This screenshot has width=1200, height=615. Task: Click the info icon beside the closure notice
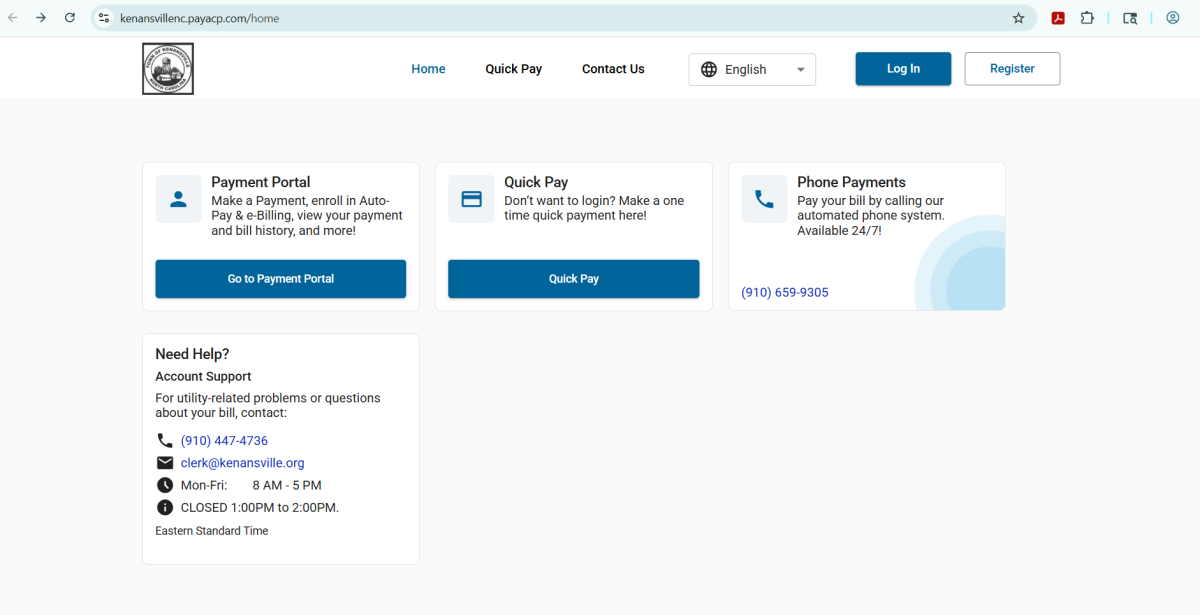[x=165, y=507]
